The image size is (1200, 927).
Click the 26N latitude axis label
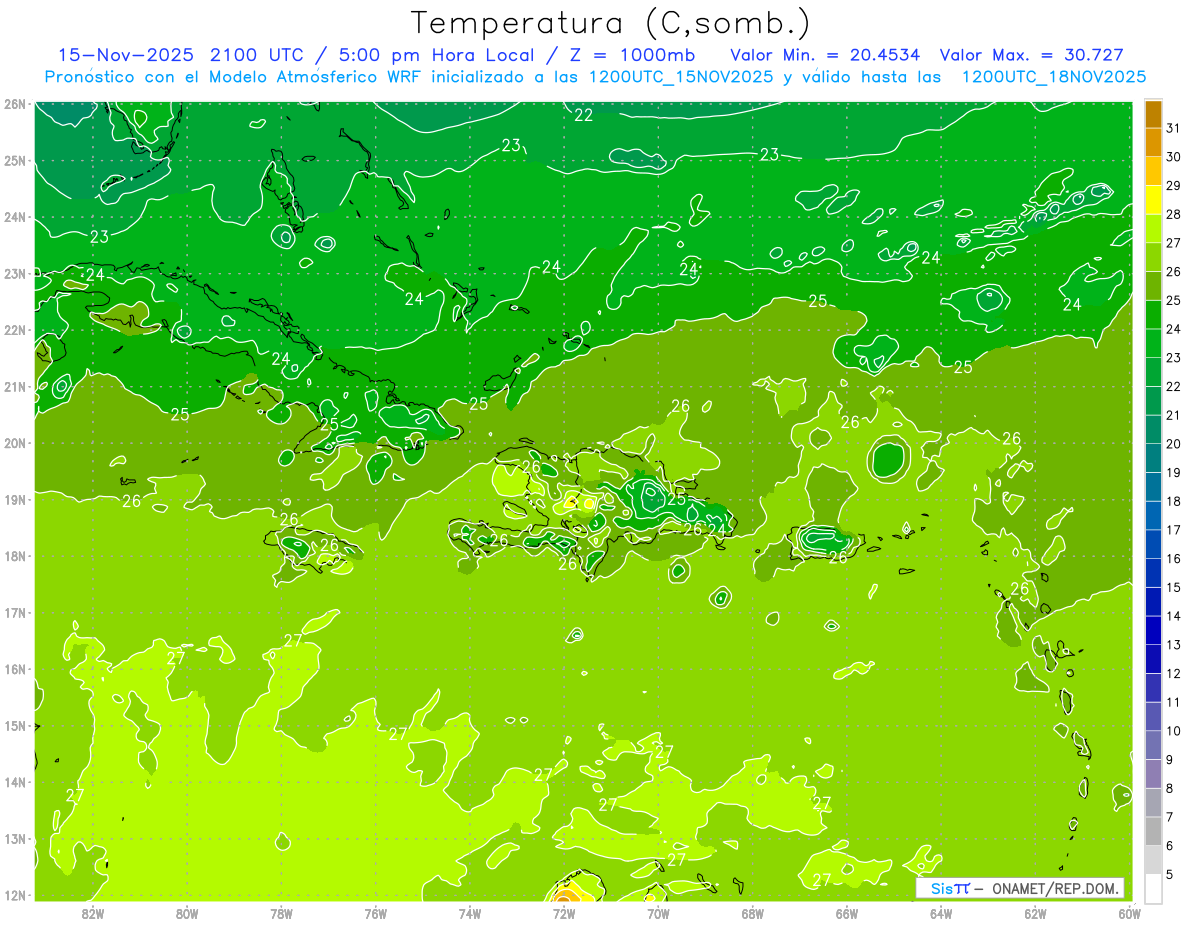(14, 103)
